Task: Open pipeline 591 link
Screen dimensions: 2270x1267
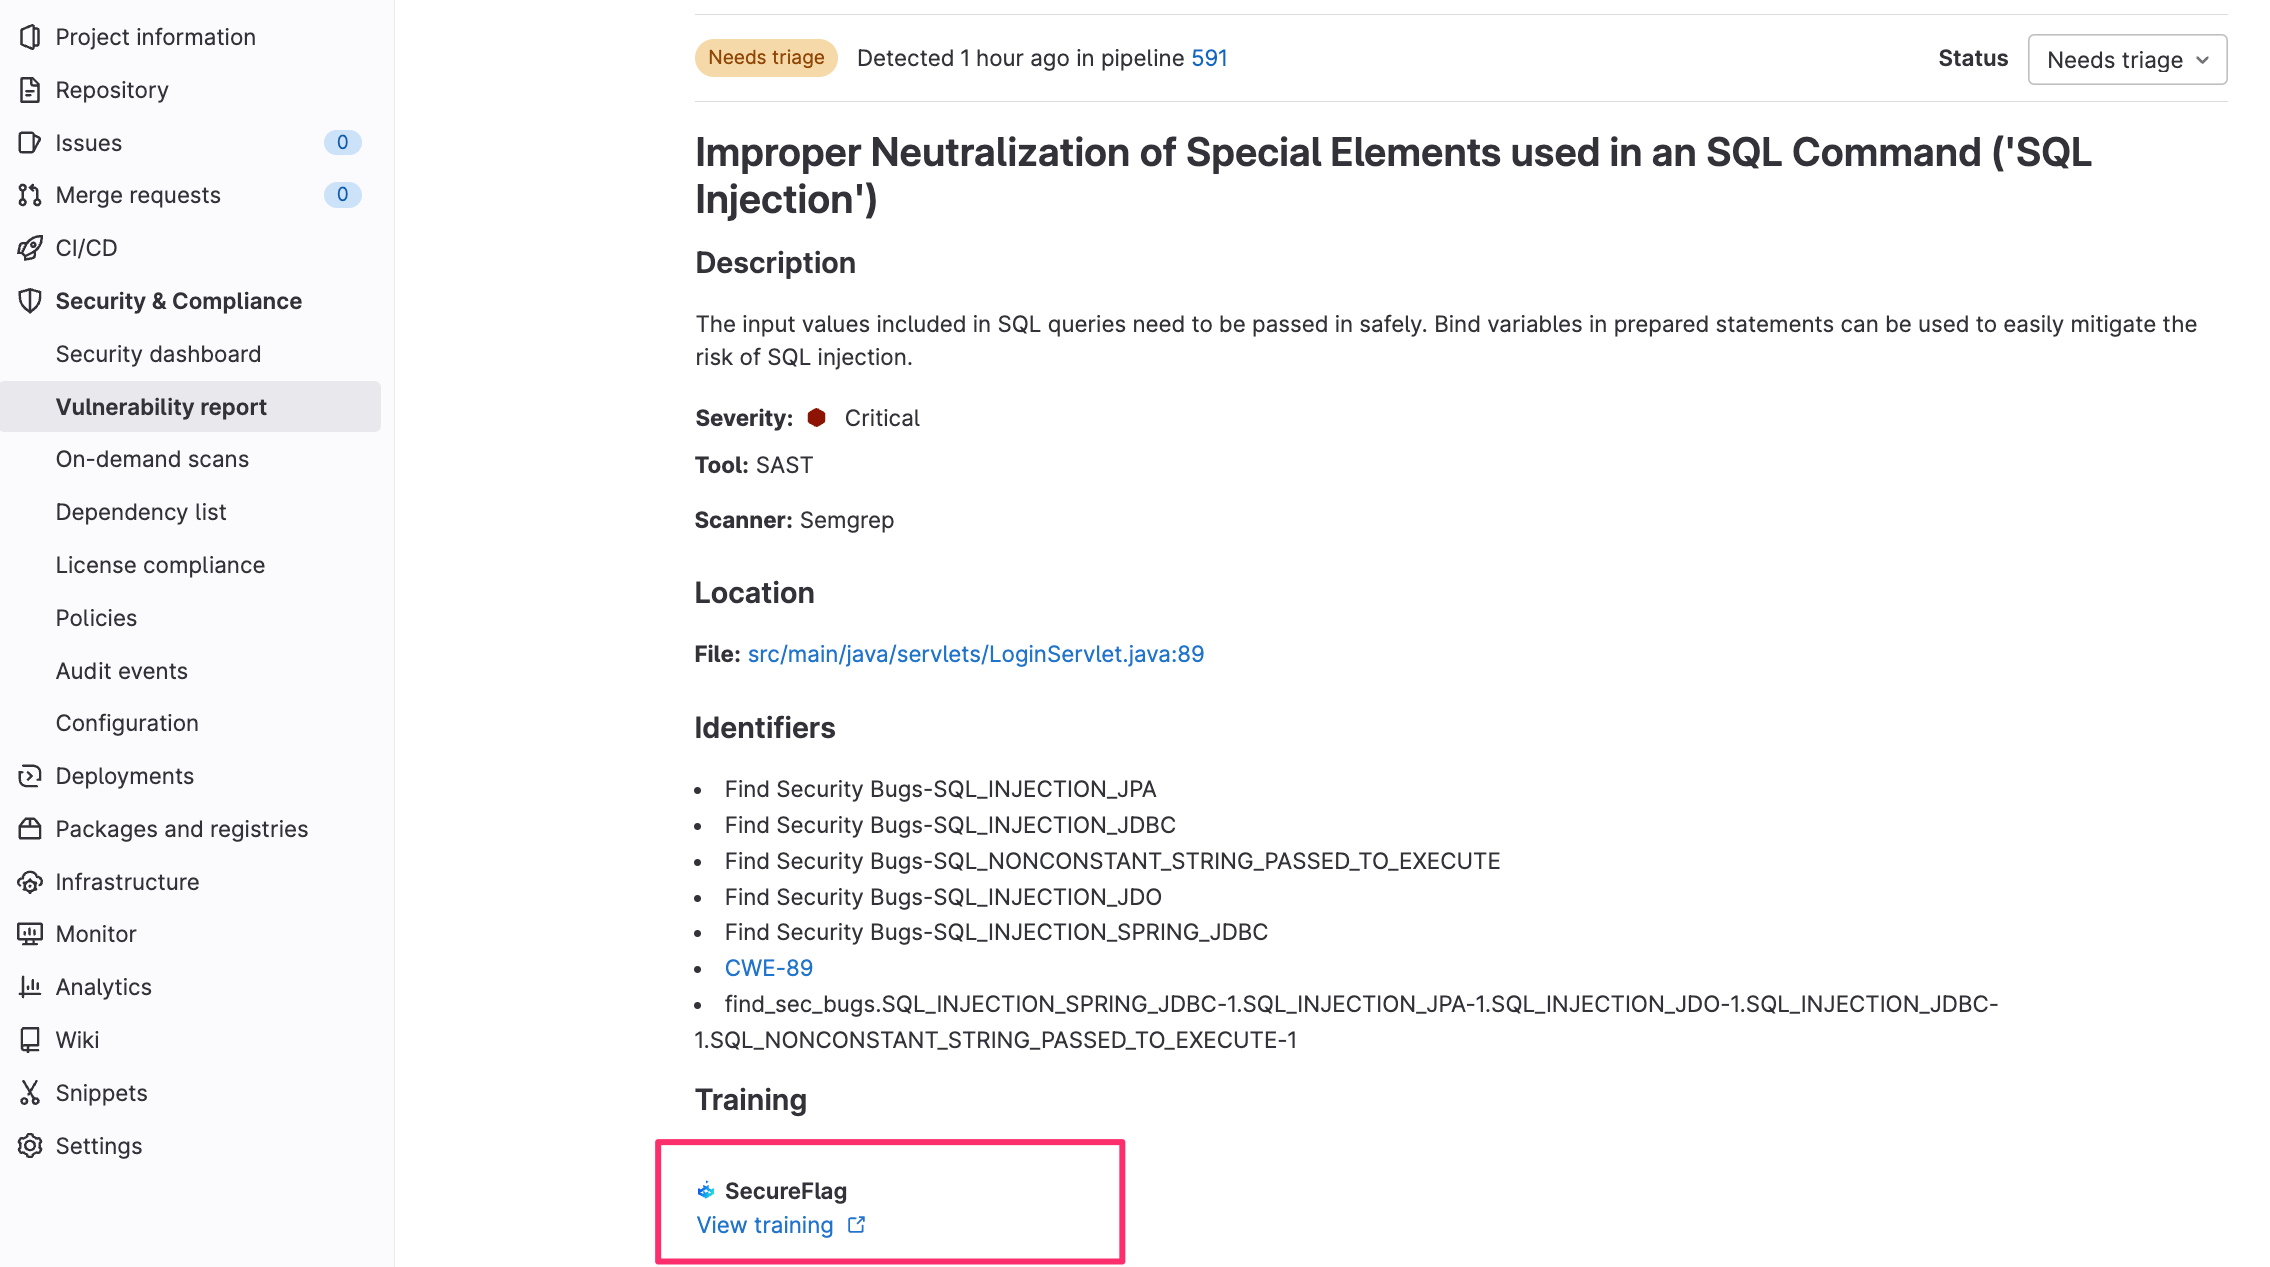Action: point(1209,58)
